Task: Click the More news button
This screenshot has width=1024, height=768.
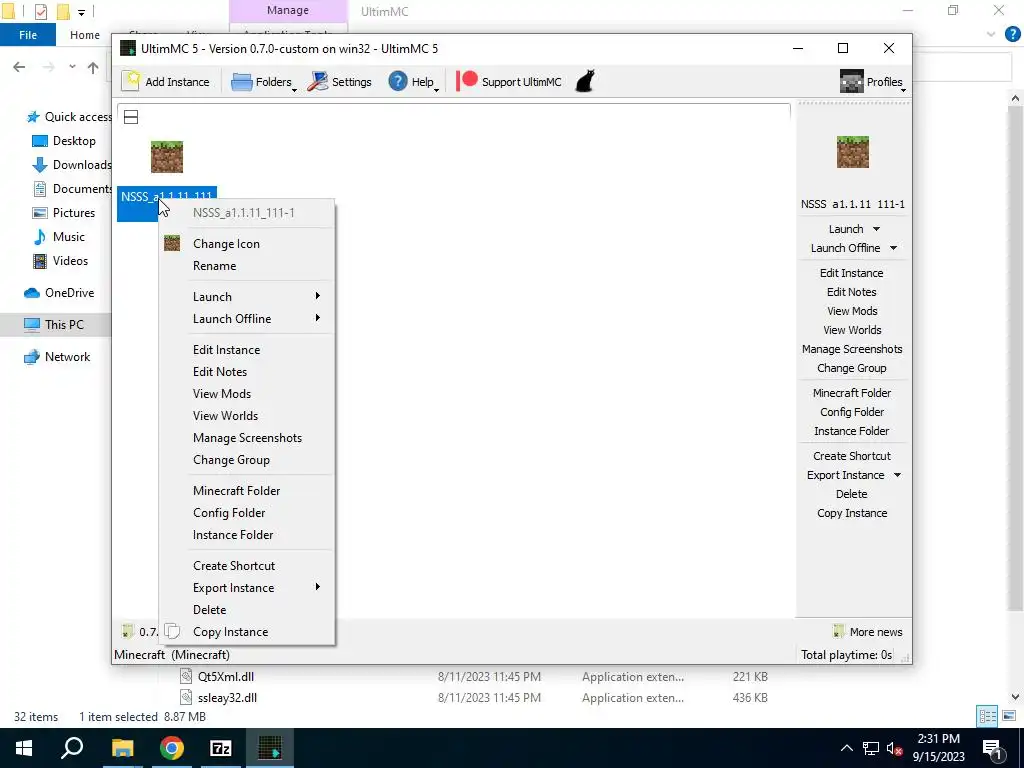Action: click(x=868, y=632)
